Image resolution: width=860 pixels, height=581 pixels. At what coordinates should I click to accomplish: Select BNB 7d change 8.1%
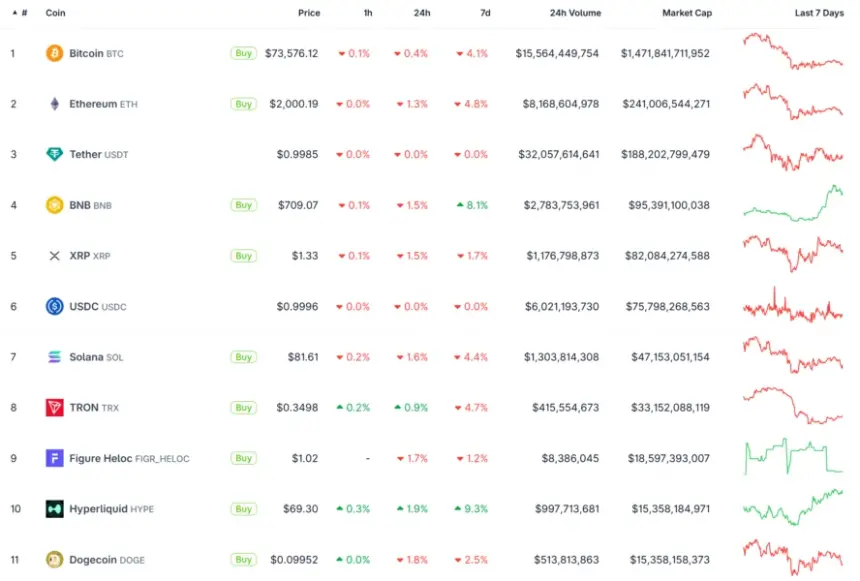472,205
